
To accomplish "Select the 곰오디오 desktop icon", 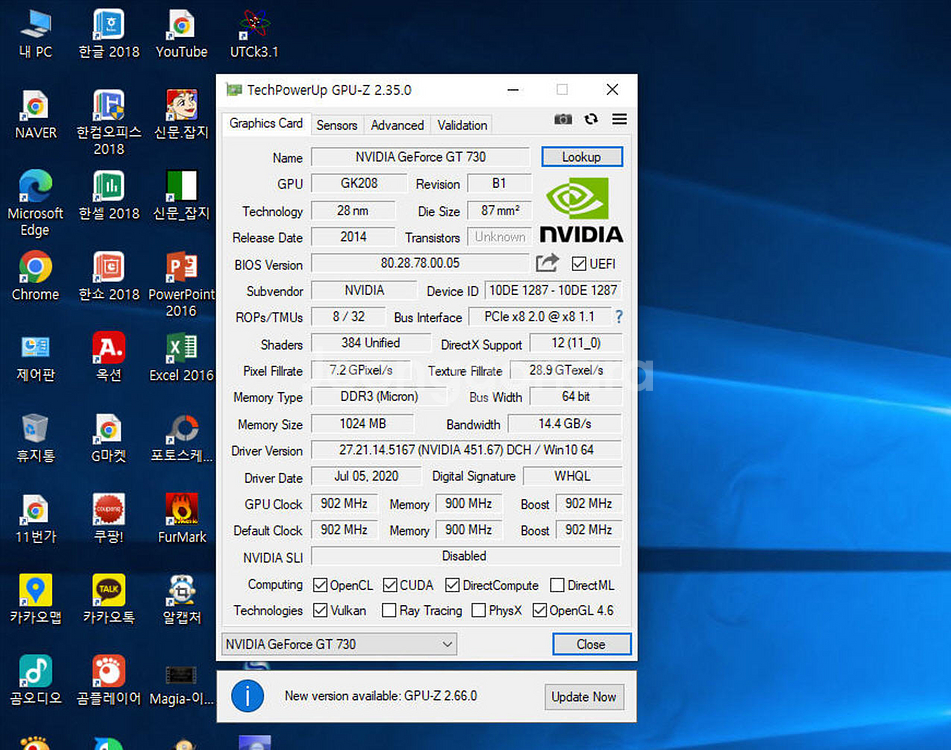I will (x=35, y=680).
